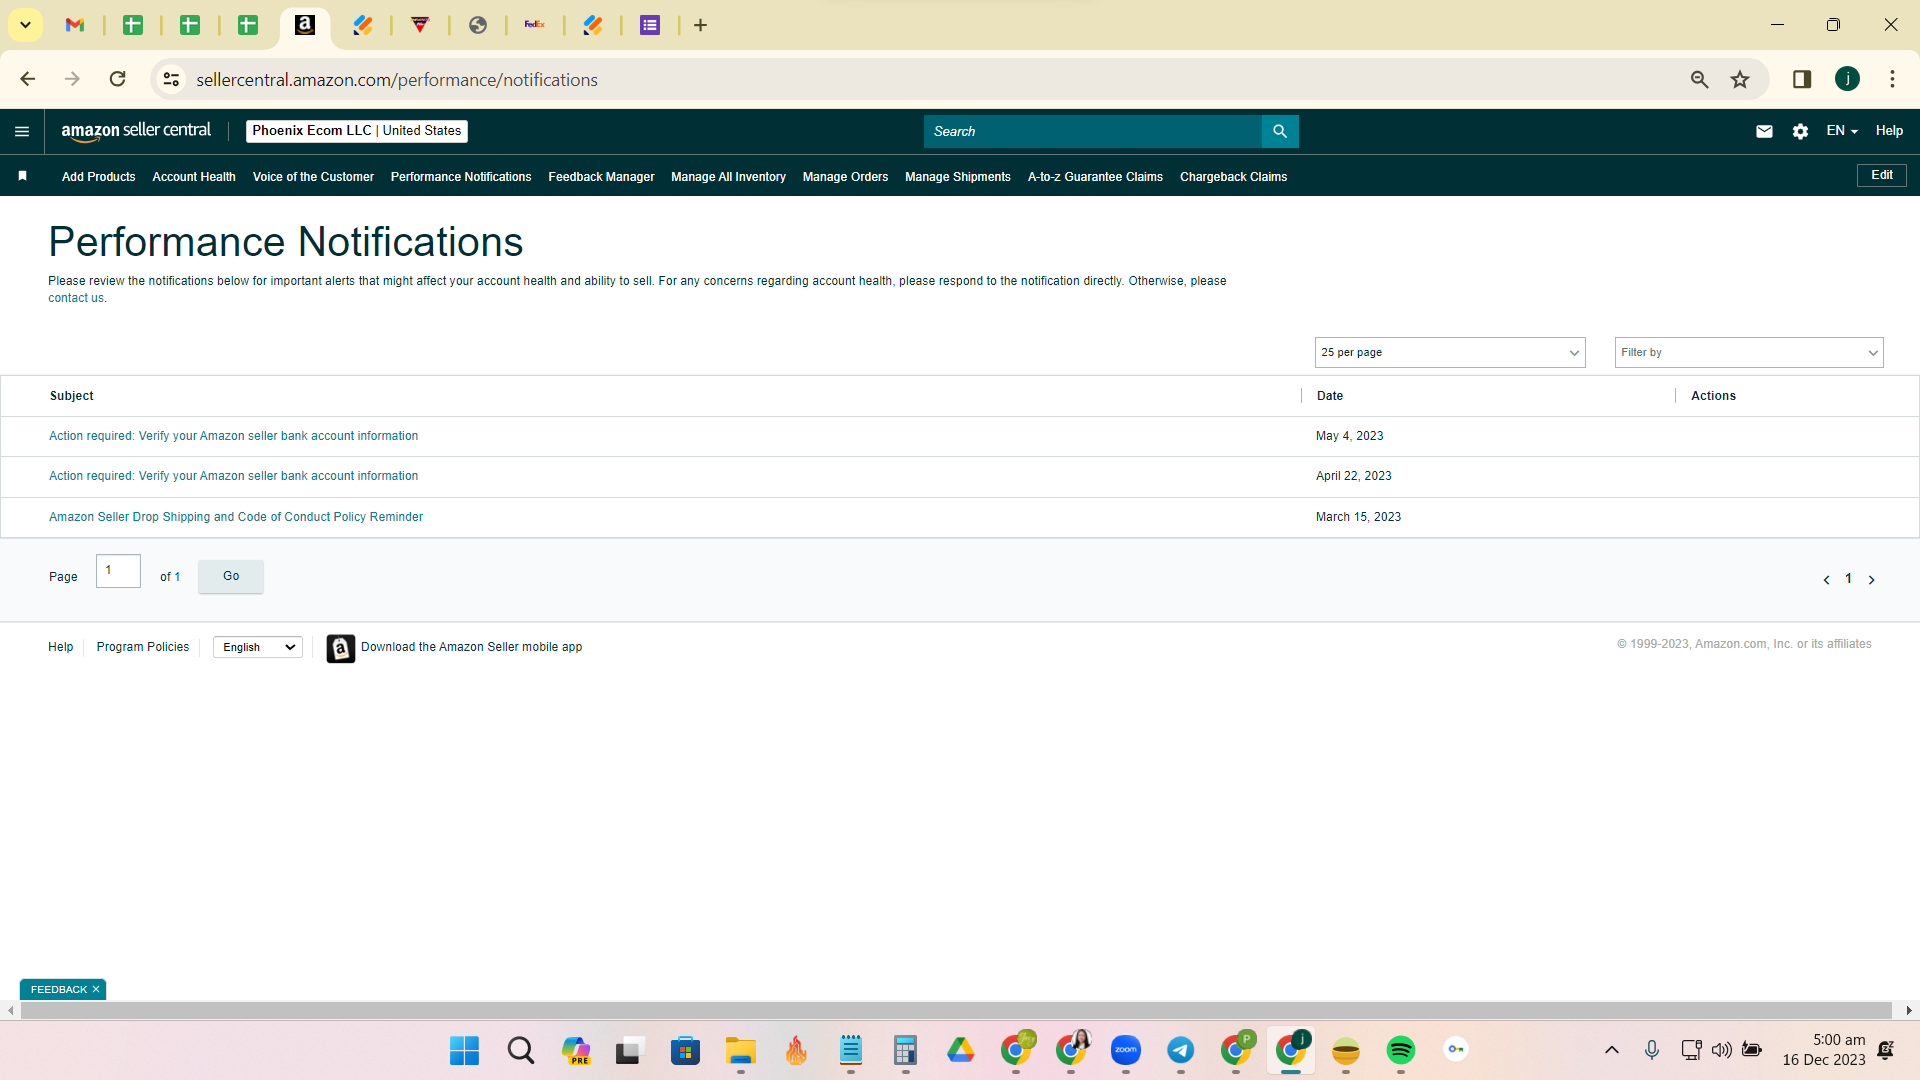
Task: Go to the previous page with the left chevron
Action: pos(1826,580)
